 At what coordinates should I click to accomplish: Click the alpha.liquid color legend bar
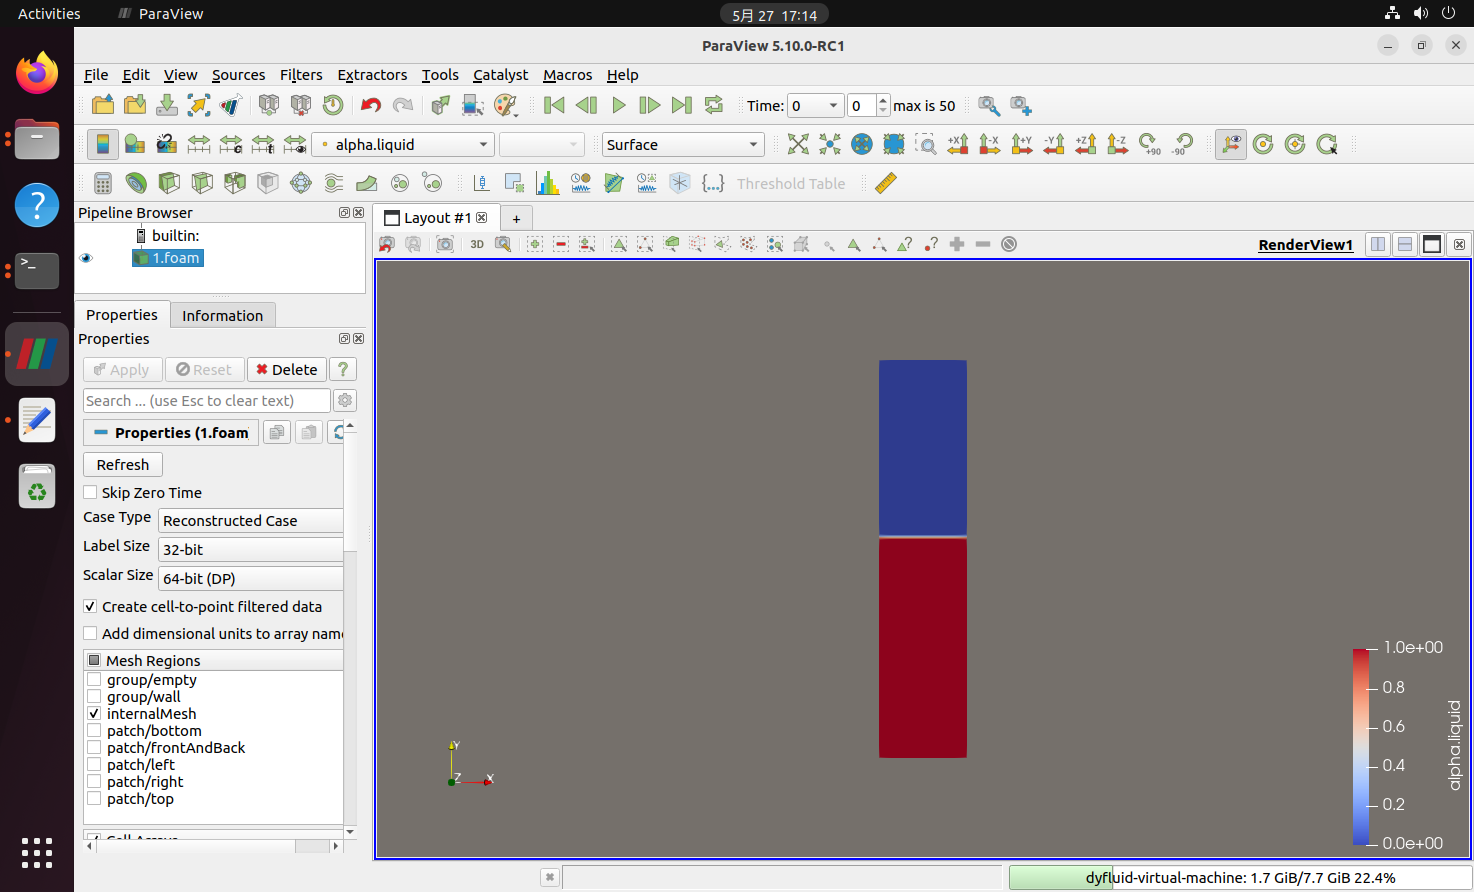pos(1361,746)
